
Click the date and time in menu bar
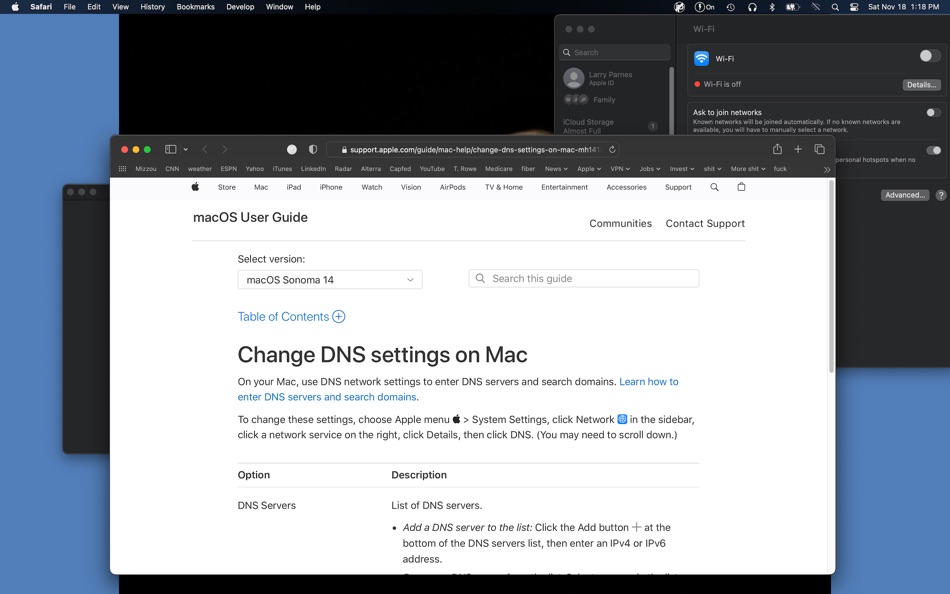(903, 7)
